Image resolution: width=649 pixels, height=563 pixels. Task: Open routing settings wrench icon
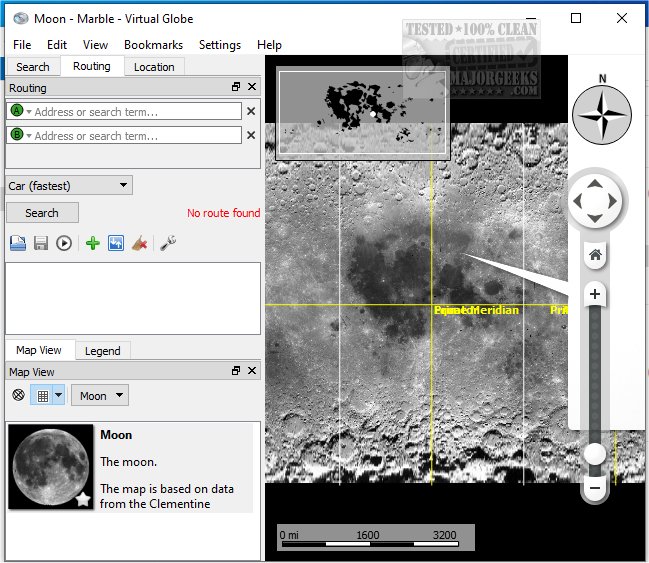click(168, 243)
